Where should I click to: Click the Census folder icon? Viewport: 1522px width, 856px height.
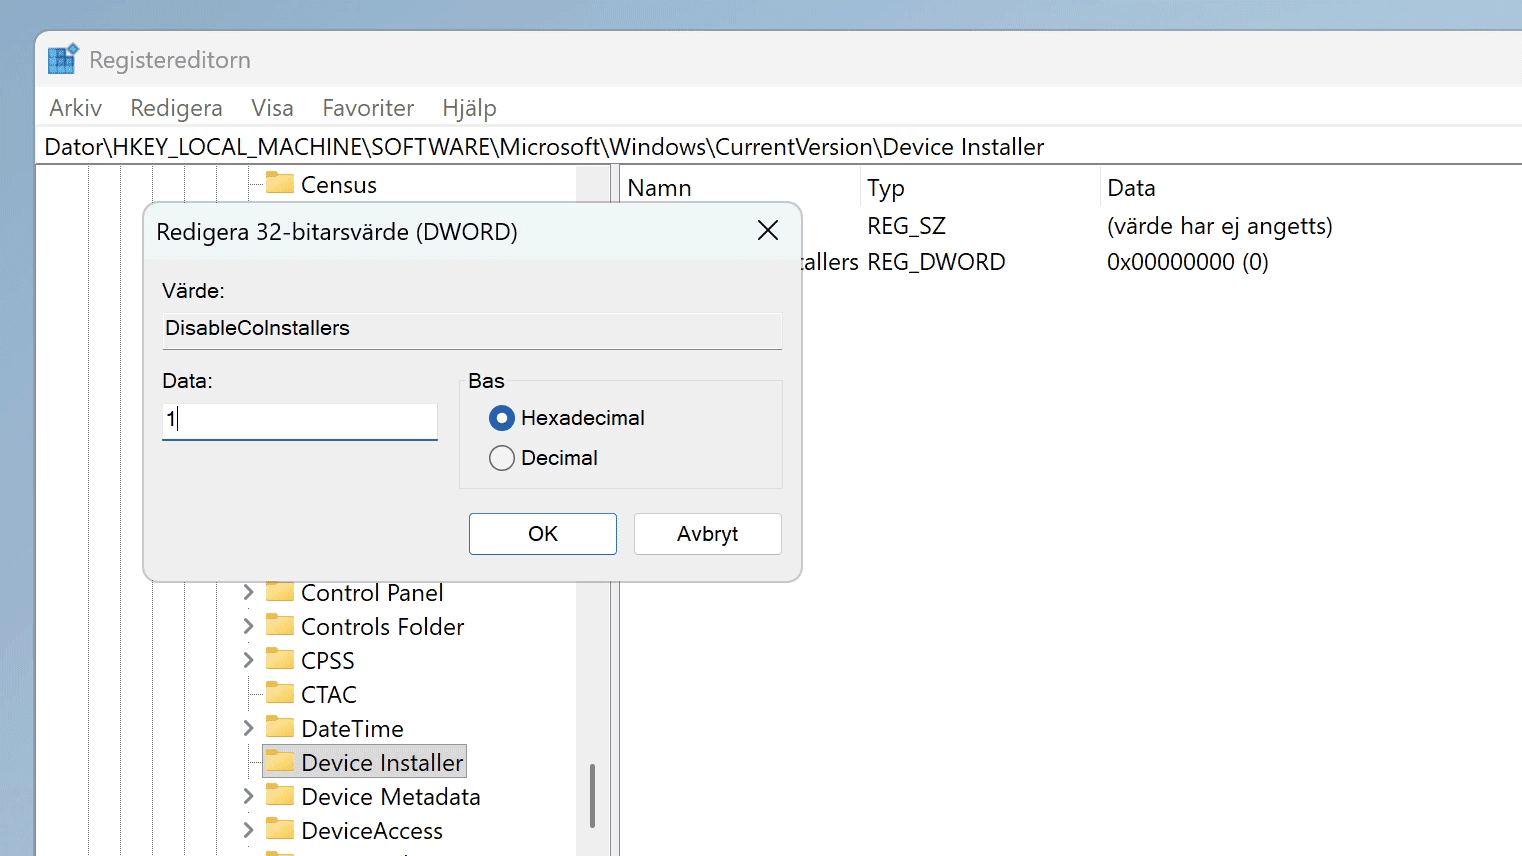click(280, 183)
